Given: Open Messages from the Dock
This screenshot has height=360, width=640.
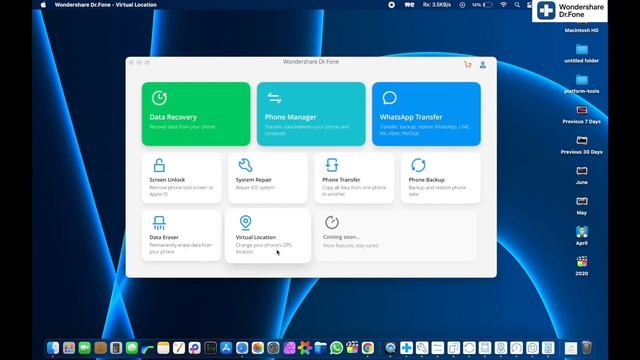Looking at the screenshot, I should tap(132, 348).
